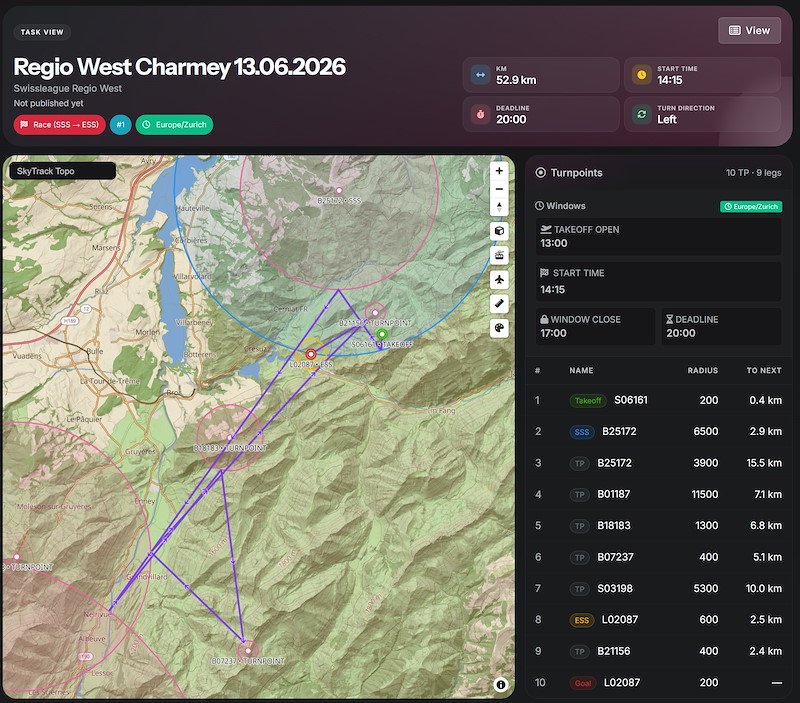The image size is (800, 703).
Task: Click the Turnpoints target icon
Action: point(540,172)
